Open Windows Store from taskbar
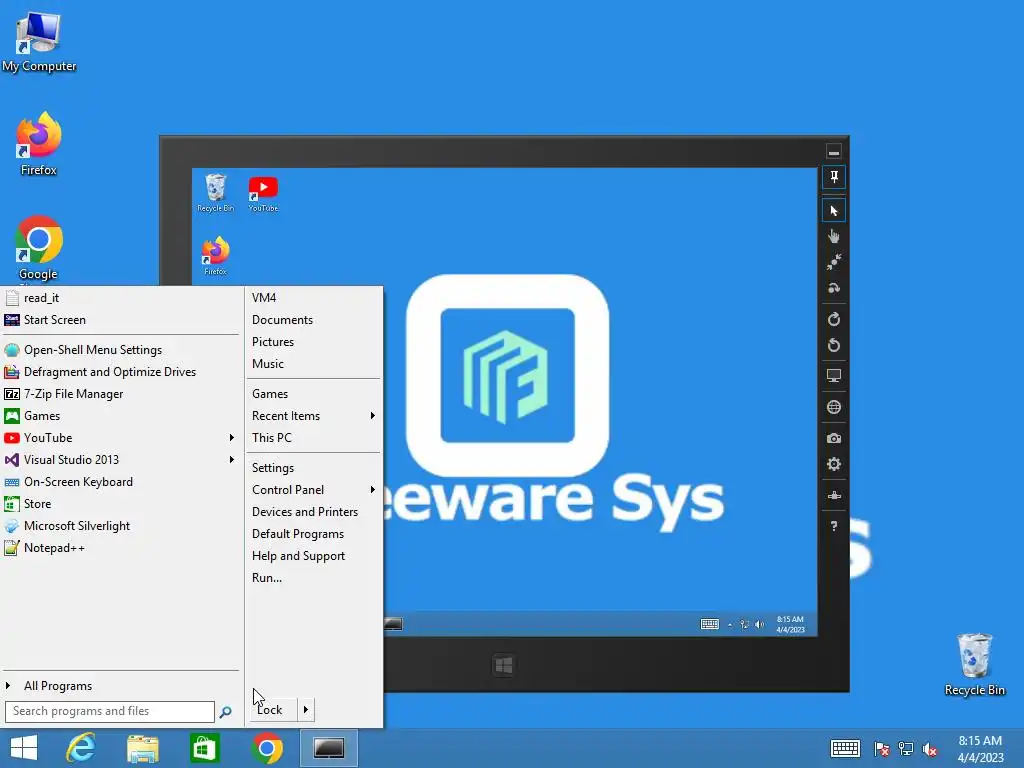 204,748
